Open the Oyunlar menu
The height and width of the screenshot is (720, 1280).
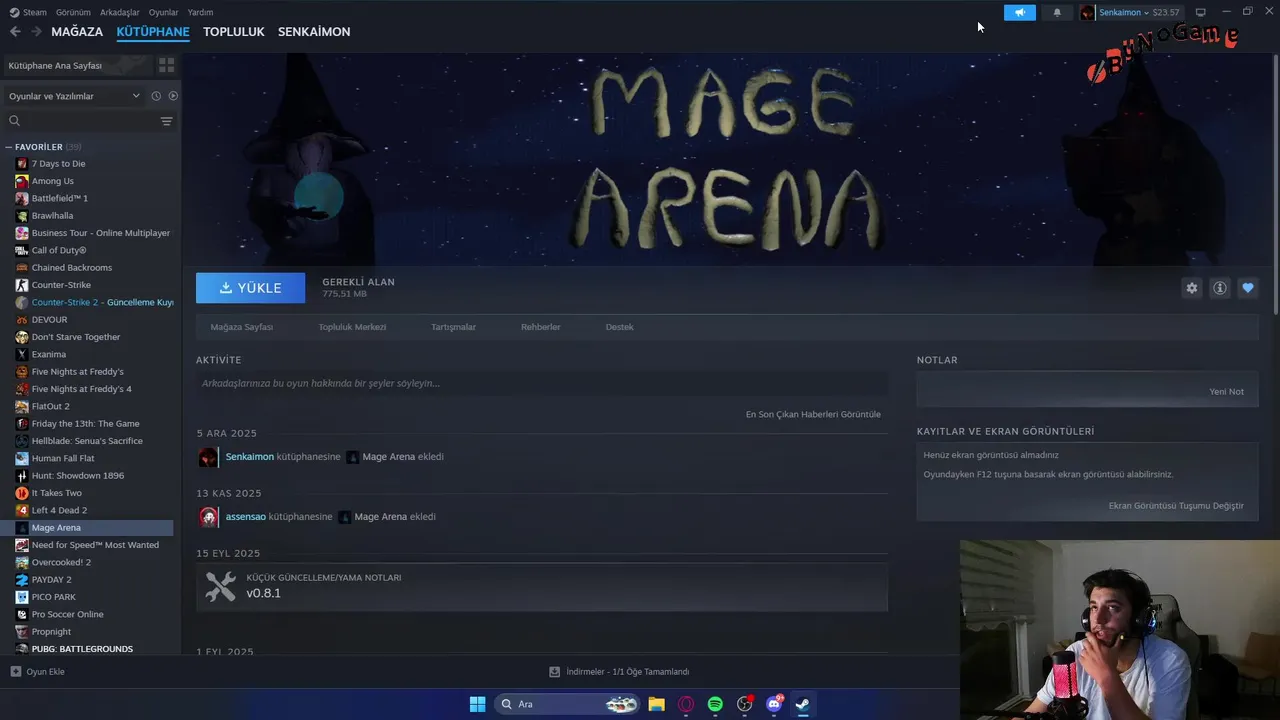coord(163,12)
